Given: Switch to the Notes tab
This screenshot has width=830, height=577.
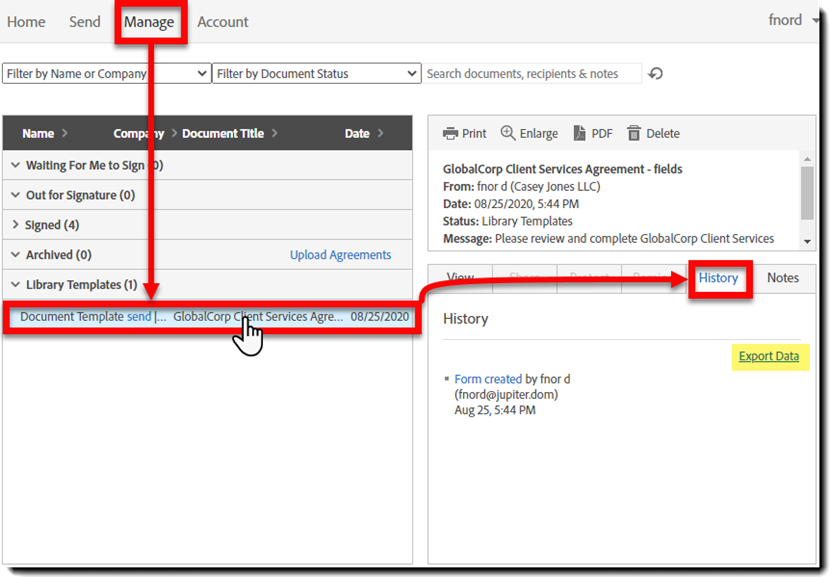Looking at the screenshot, I should pyautogui.click(x=783, y=278).
